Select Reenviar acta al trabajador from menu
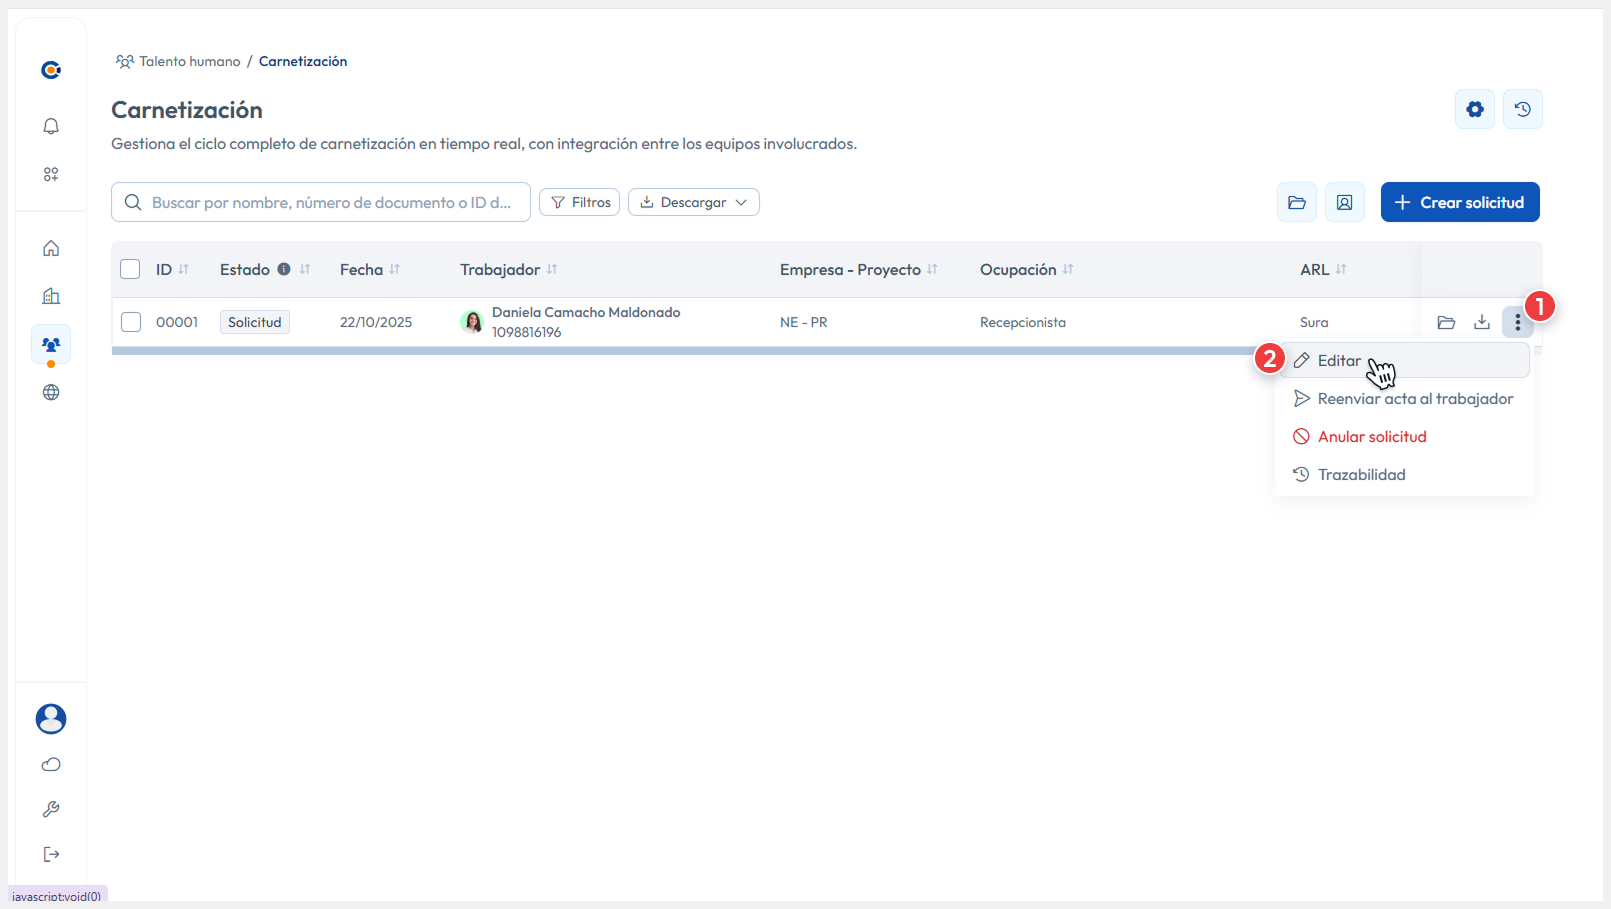This screenshot has width=1611, height=909. (1415, 398)
